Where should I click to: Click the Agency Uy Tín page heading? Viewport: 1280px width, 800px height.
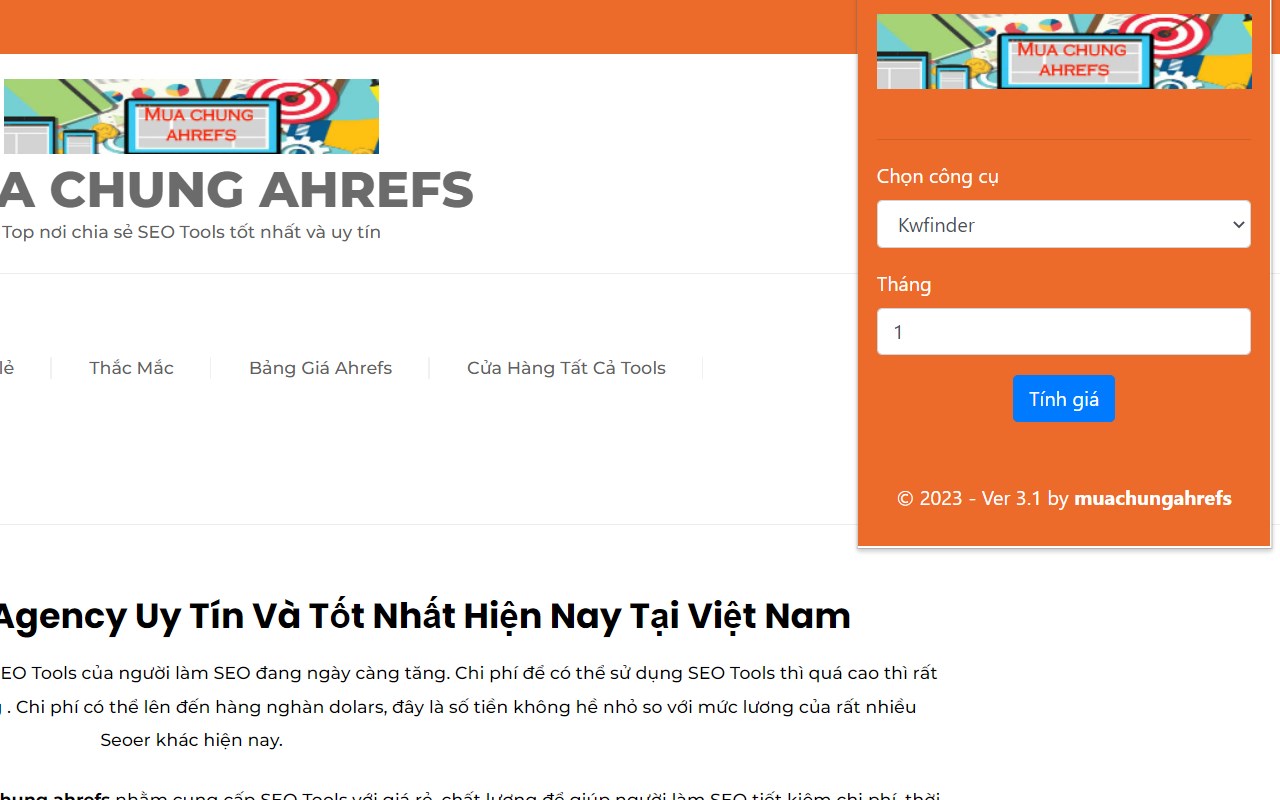click(x=423, y=616)
